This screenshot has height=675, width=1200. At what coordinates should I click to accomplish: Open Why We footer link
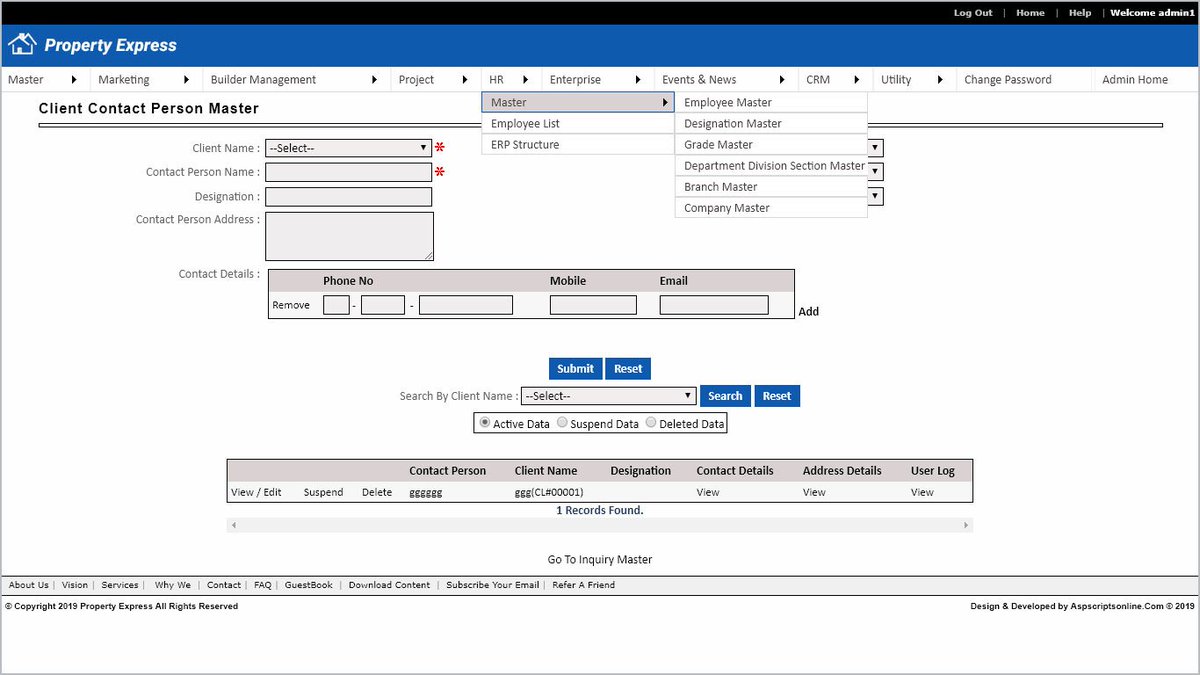[x=173, y=585]
